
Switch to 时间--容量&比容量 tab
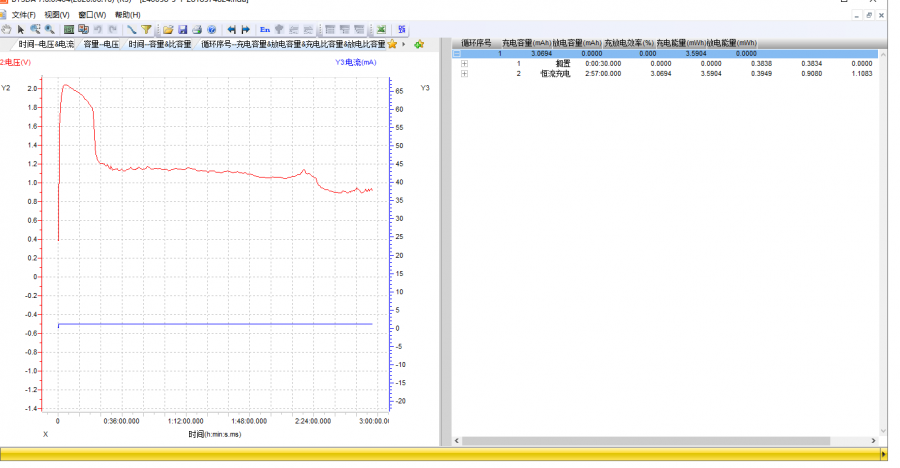coord(159,44)
